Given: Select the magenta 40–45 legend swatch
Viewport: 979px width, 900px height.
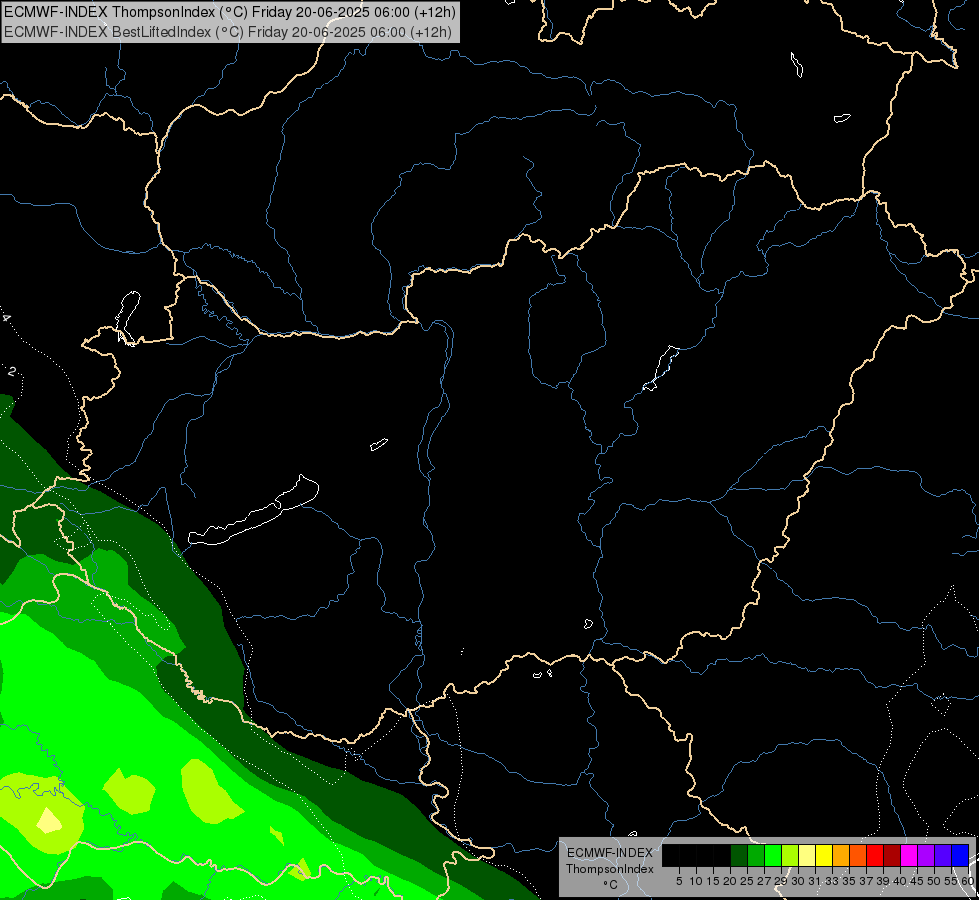Looking at the screenshot, I should (x=909, y=855).
